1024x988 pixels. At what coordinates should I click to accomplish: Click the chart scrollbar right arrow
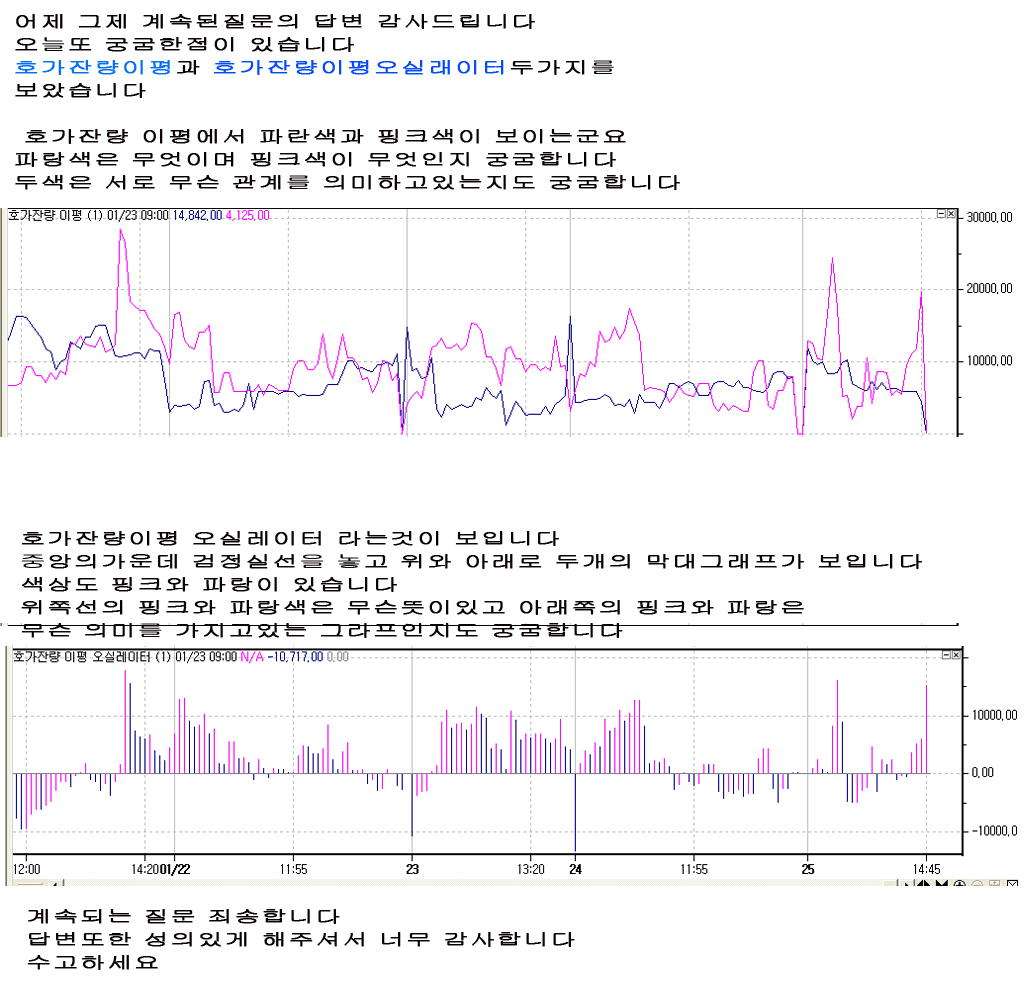(x=906, y=884)
